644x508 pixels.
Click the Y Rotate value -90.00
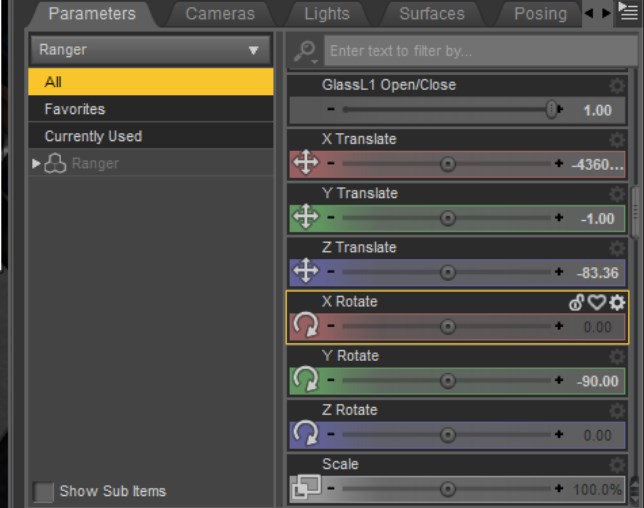coord(597,381)
